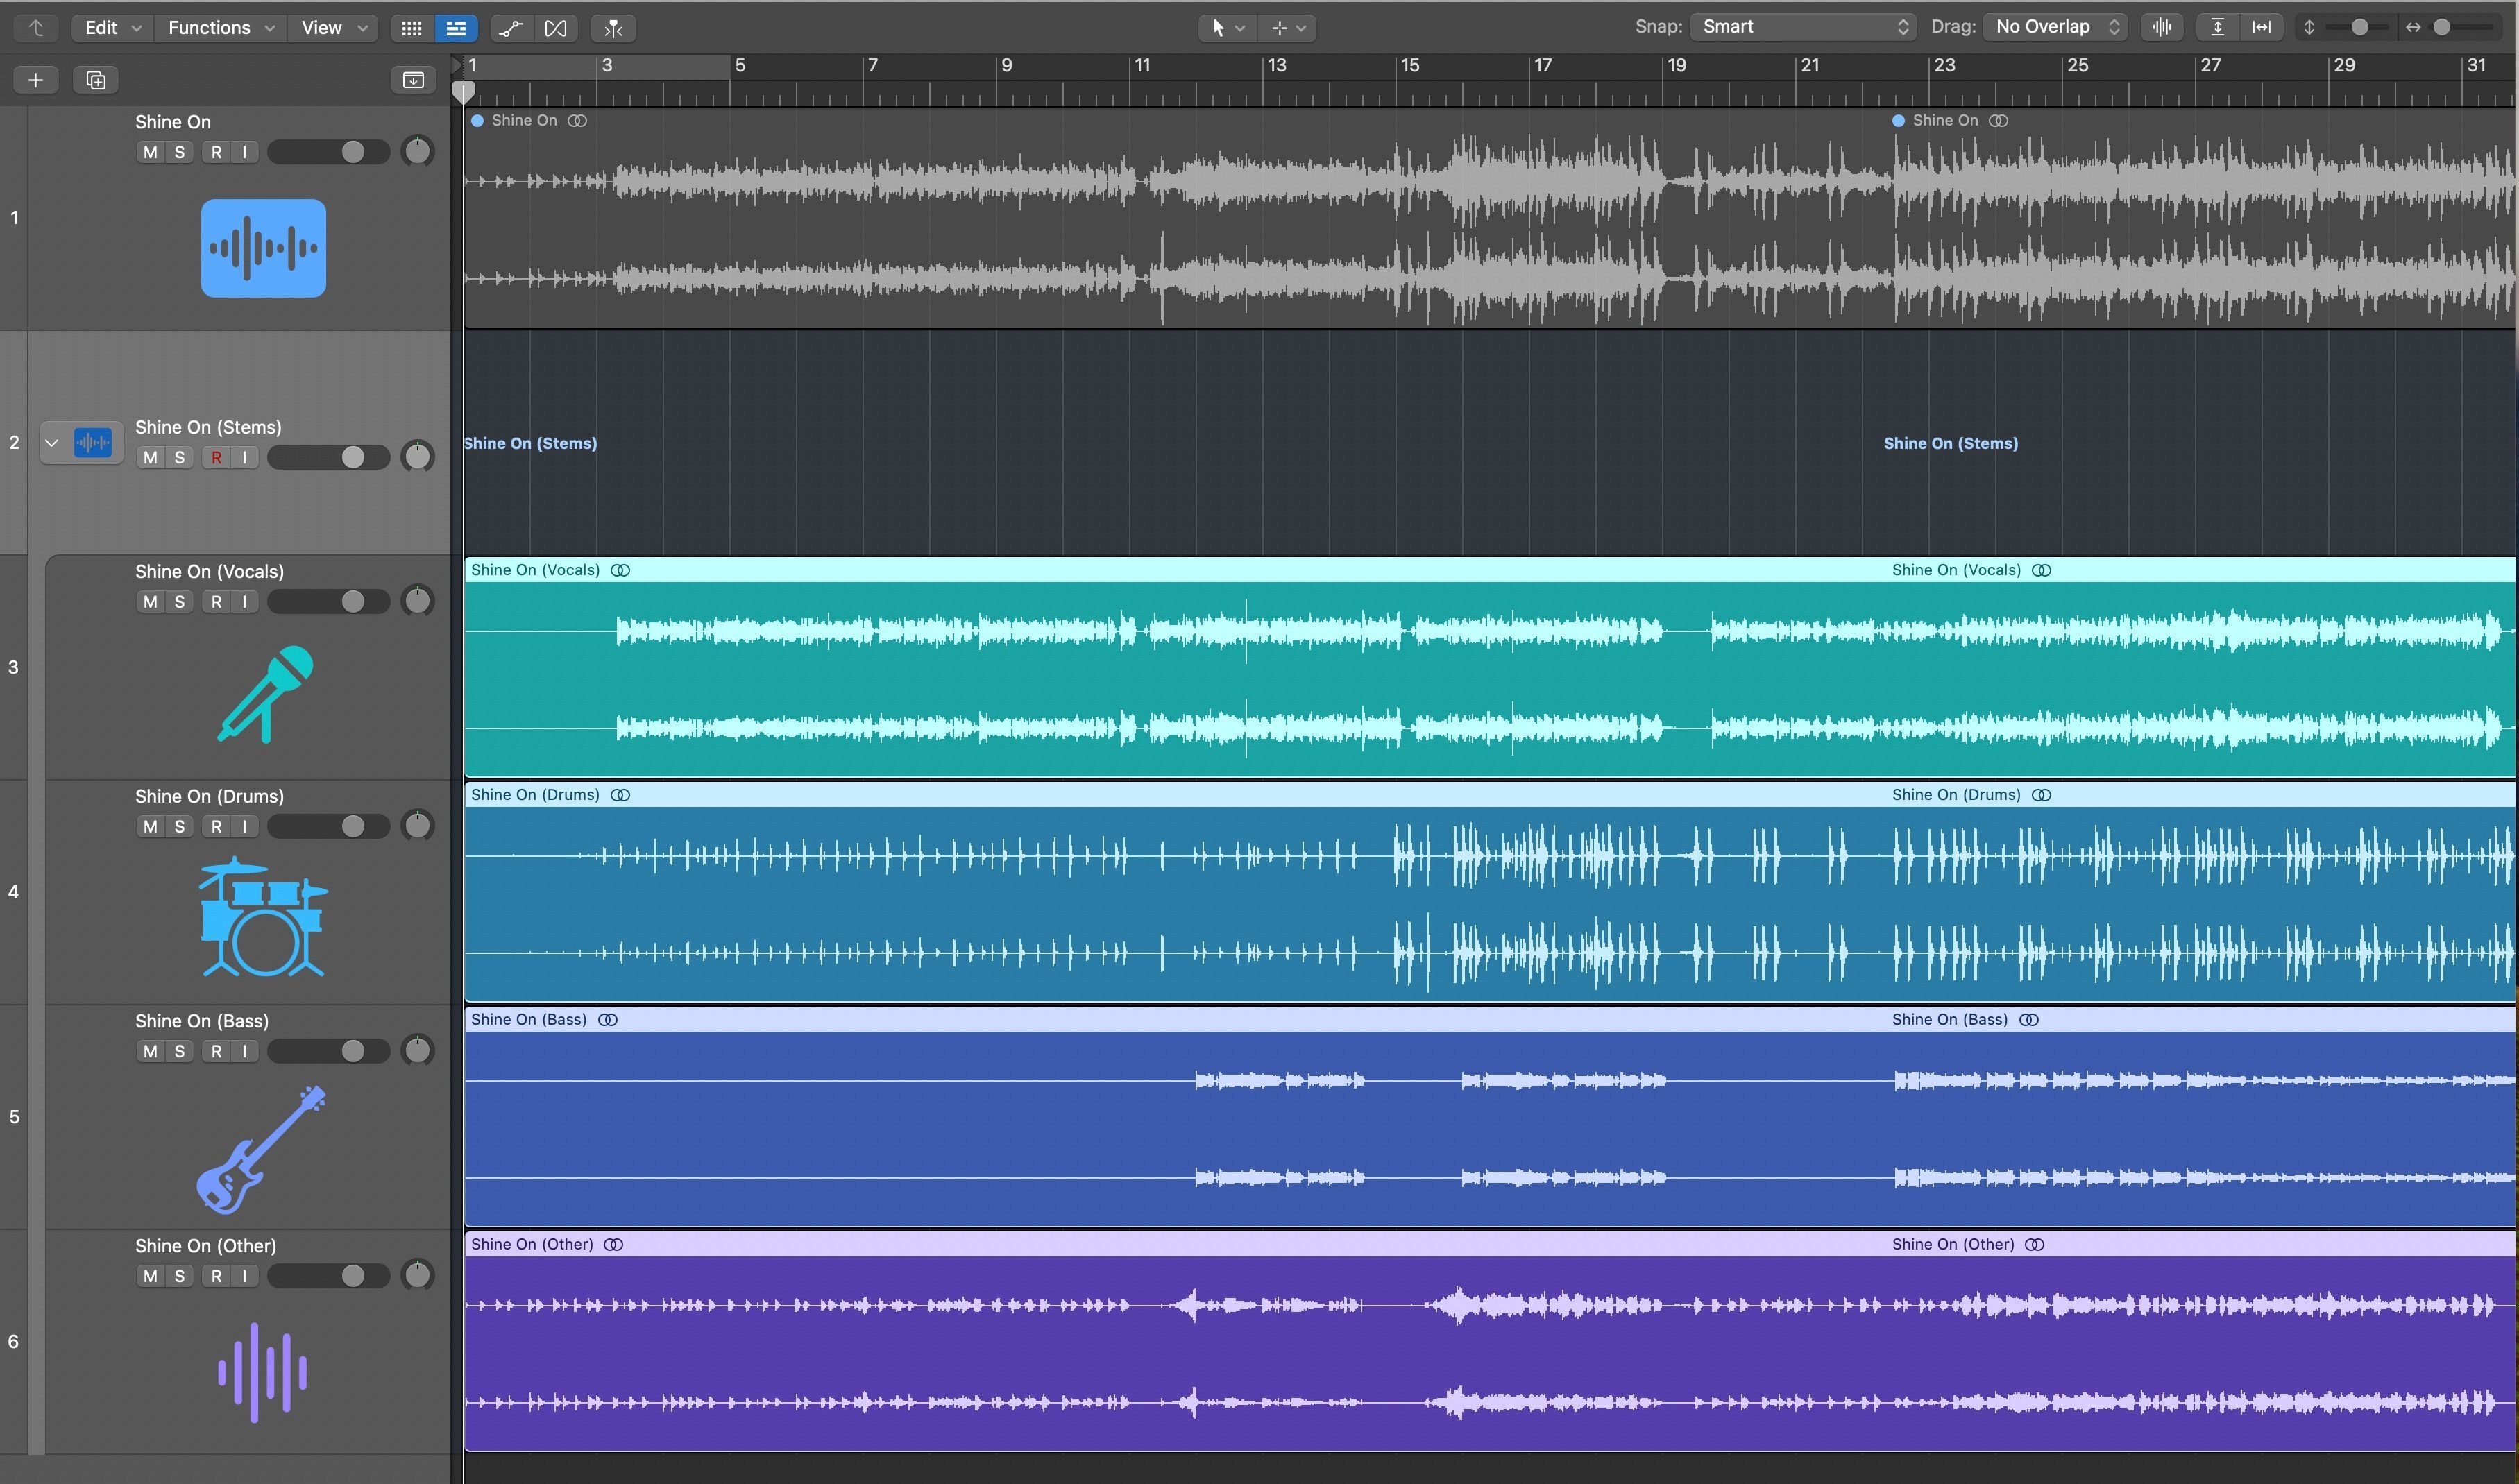Click the Shine On (Stems) stack icon
This screenshot has width=2519, height=1484.
tap(93, 442)
